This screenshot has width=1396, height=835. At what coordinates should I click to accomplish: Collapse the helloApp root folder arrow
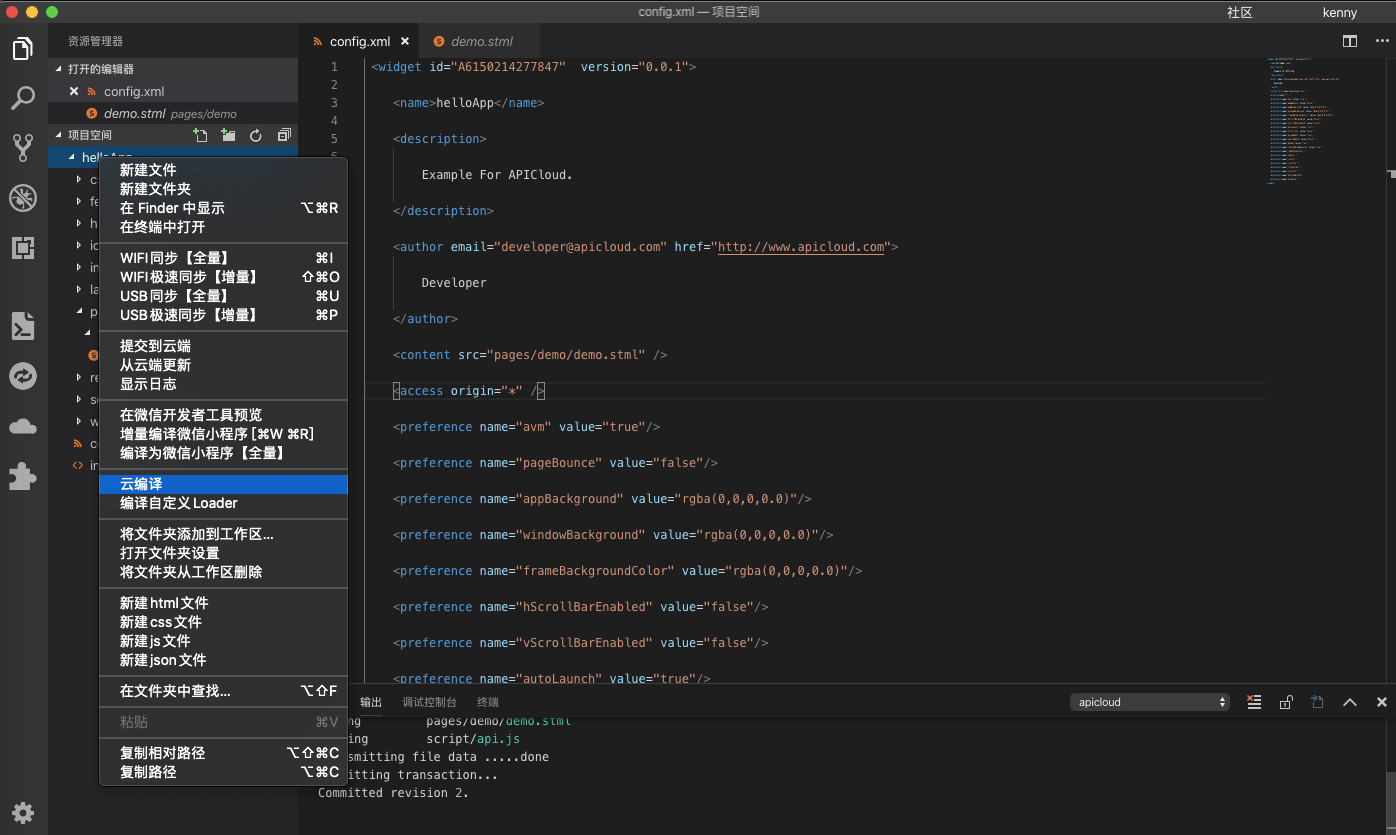click(x=72, y=157)
